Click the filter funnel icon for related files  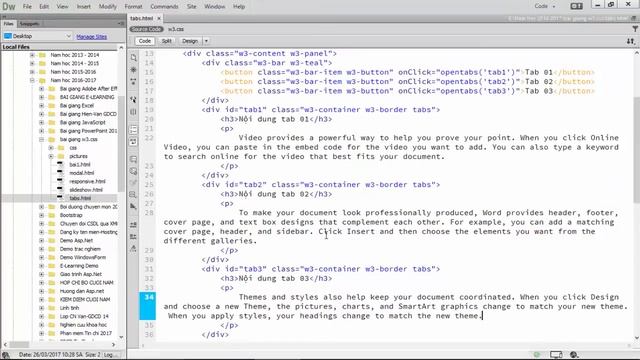[635, 29]
